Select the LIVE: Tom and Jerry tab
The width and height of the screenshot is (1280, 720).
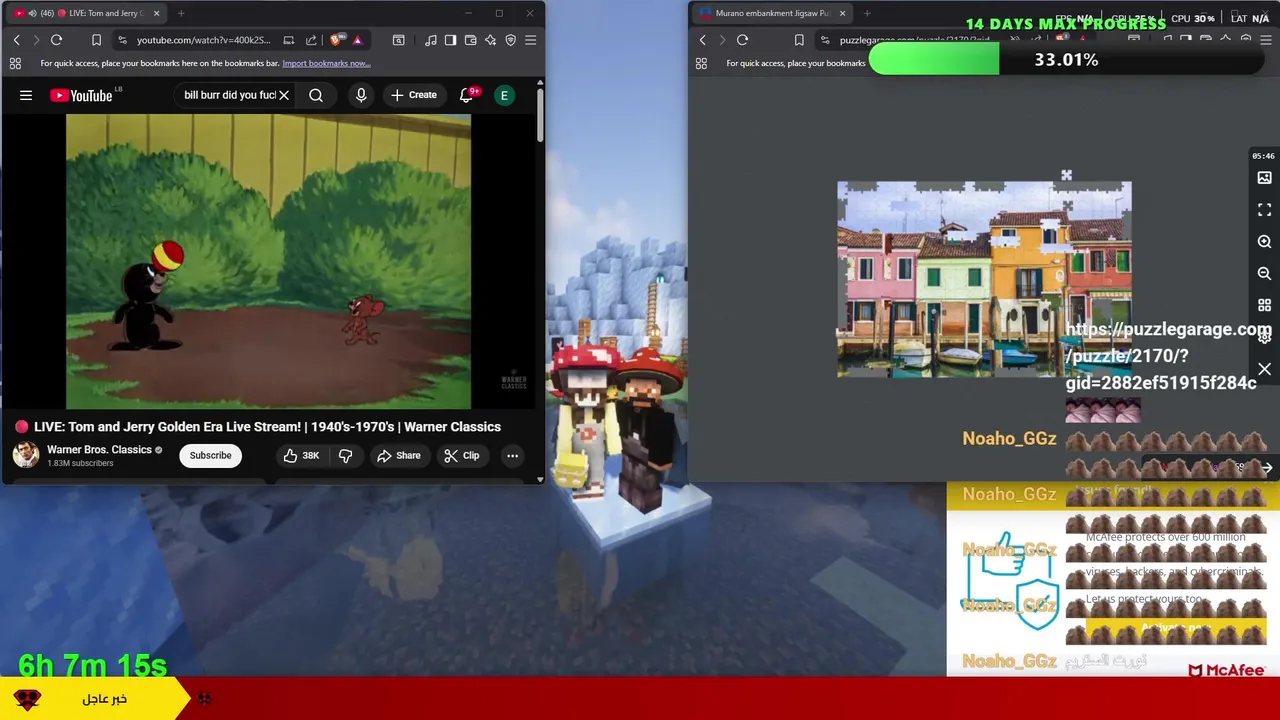click(x=85, y=13)
